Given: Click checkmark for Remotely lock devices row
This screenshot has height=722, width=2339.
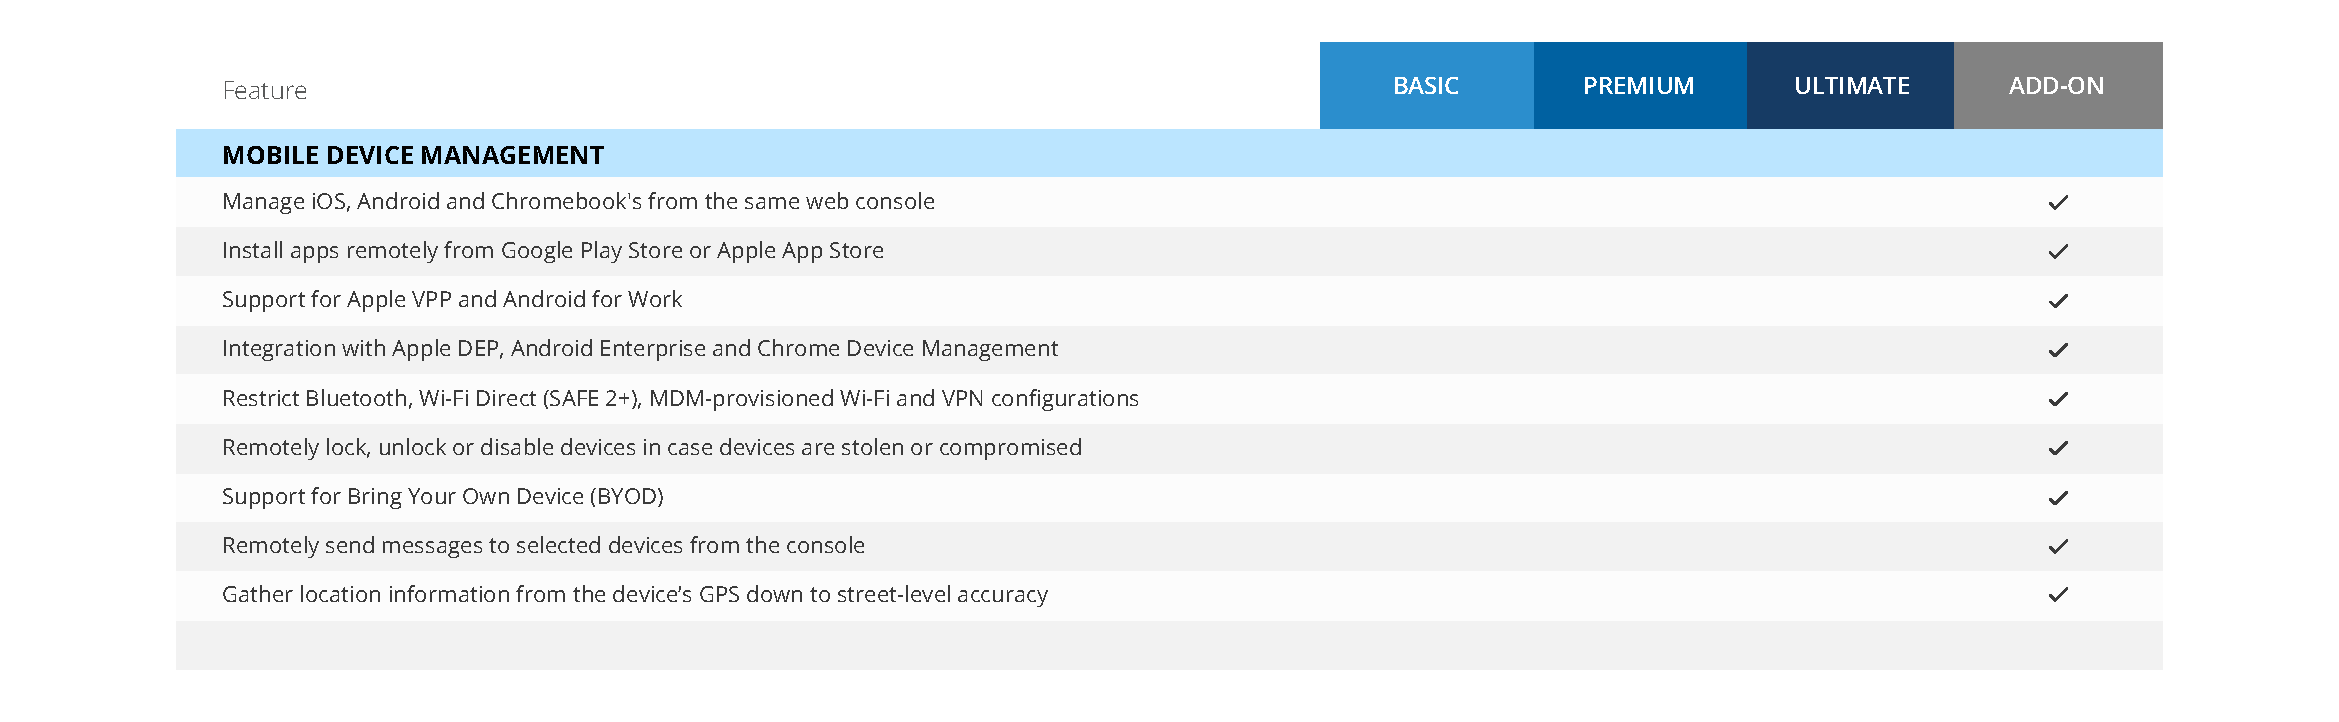Looking at the screenshot, I should tap(2058, 448).
